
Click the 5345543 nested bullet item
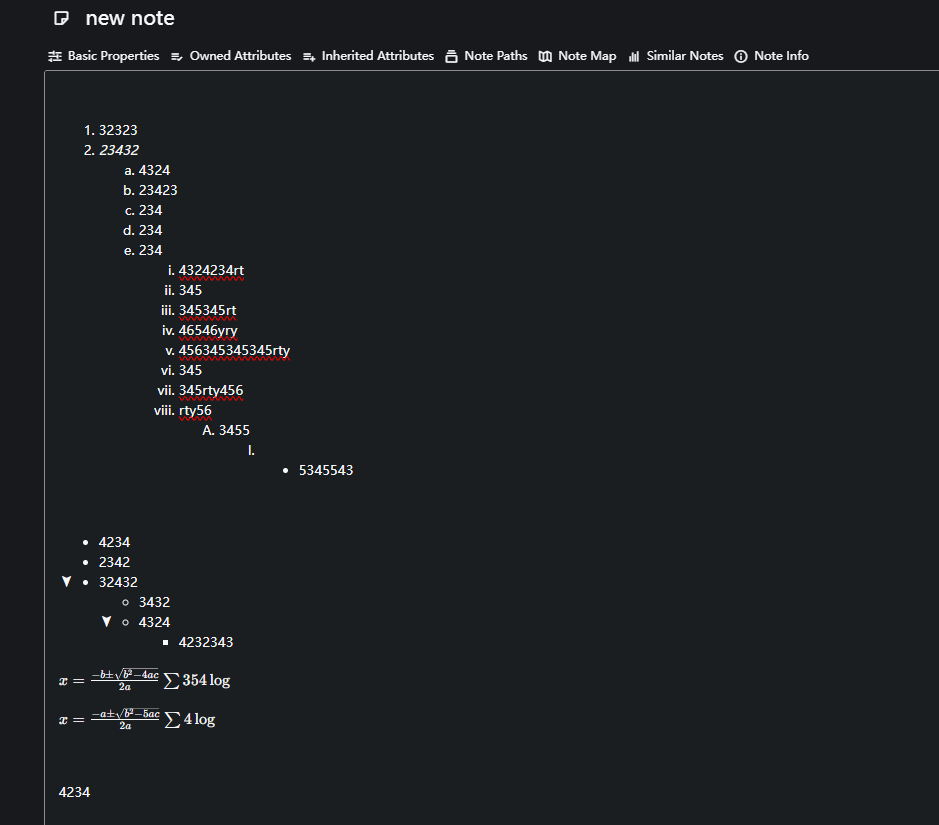pyautogui.click(x=325, y=470)
